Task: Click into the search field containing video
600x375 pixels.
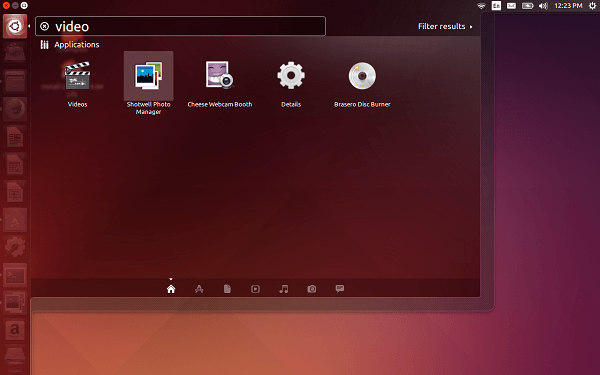Action: coord(180,26)
